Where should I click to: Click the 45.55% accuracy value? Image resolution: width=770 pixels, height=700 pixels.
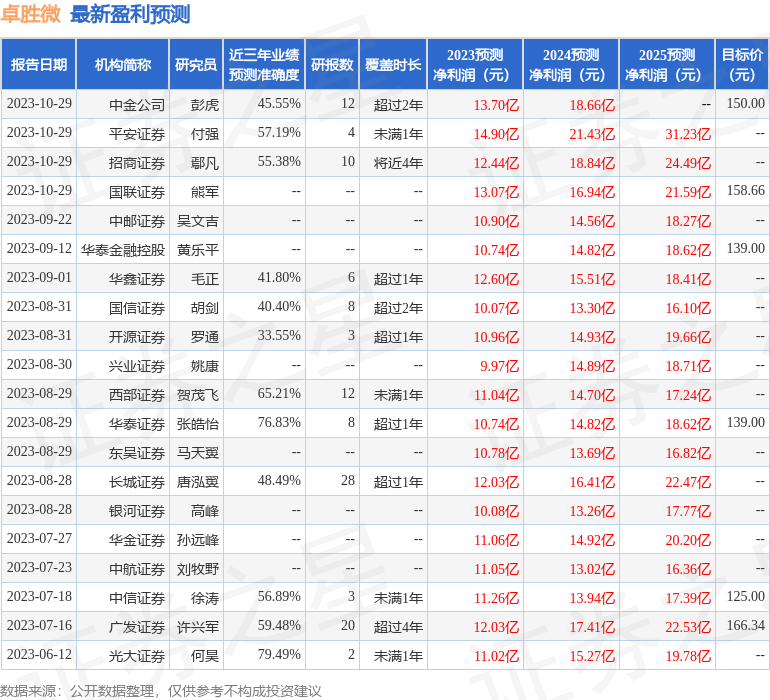(279, 104)
